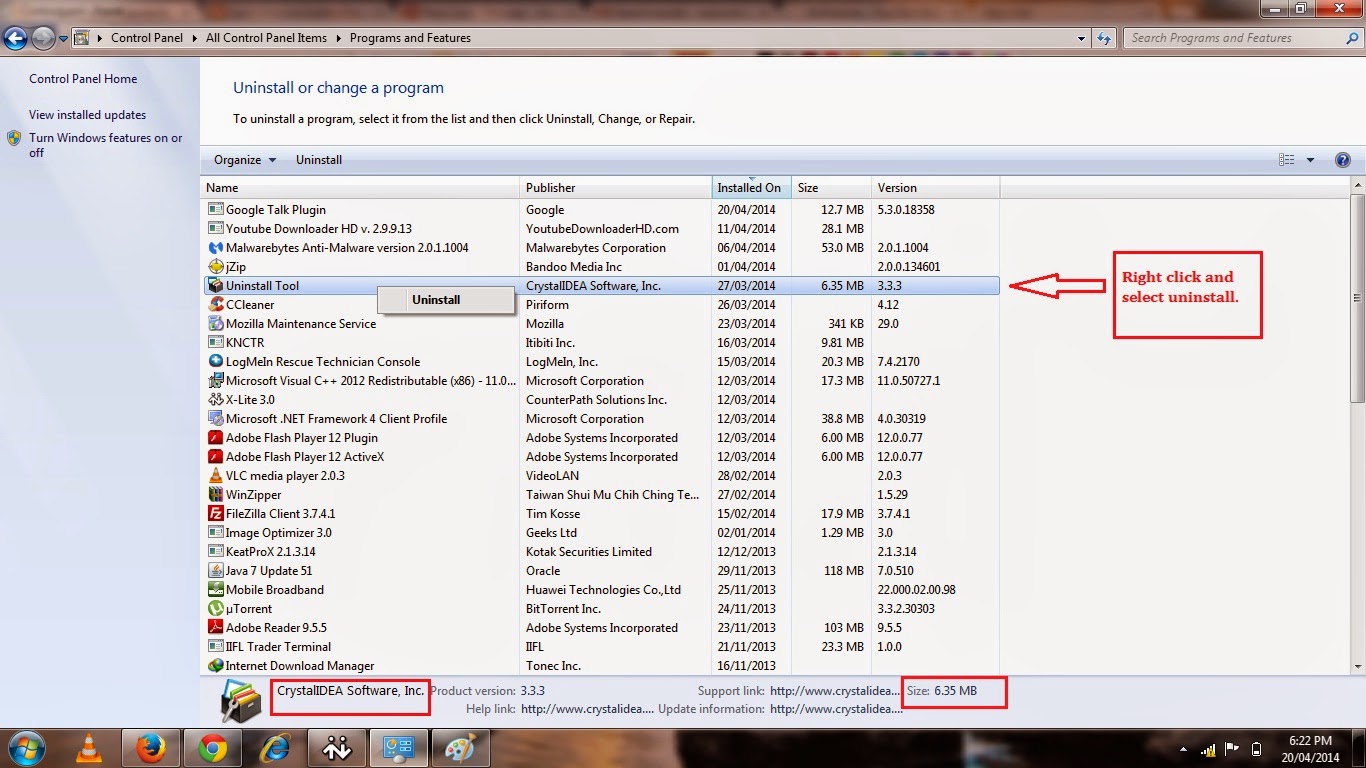Click the Kotak Securities Limited publisher cell

click(x=589, y=552)
